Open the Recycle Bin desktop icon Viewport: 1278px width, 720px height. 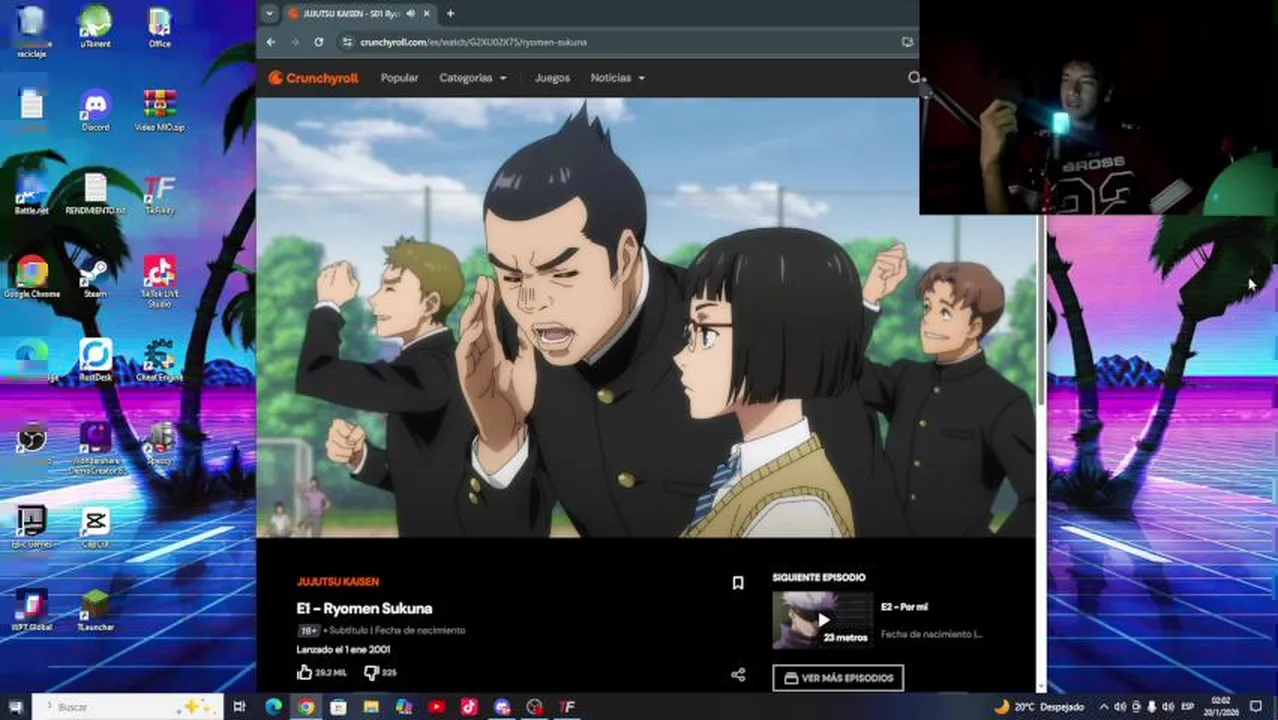pos(32,30)
